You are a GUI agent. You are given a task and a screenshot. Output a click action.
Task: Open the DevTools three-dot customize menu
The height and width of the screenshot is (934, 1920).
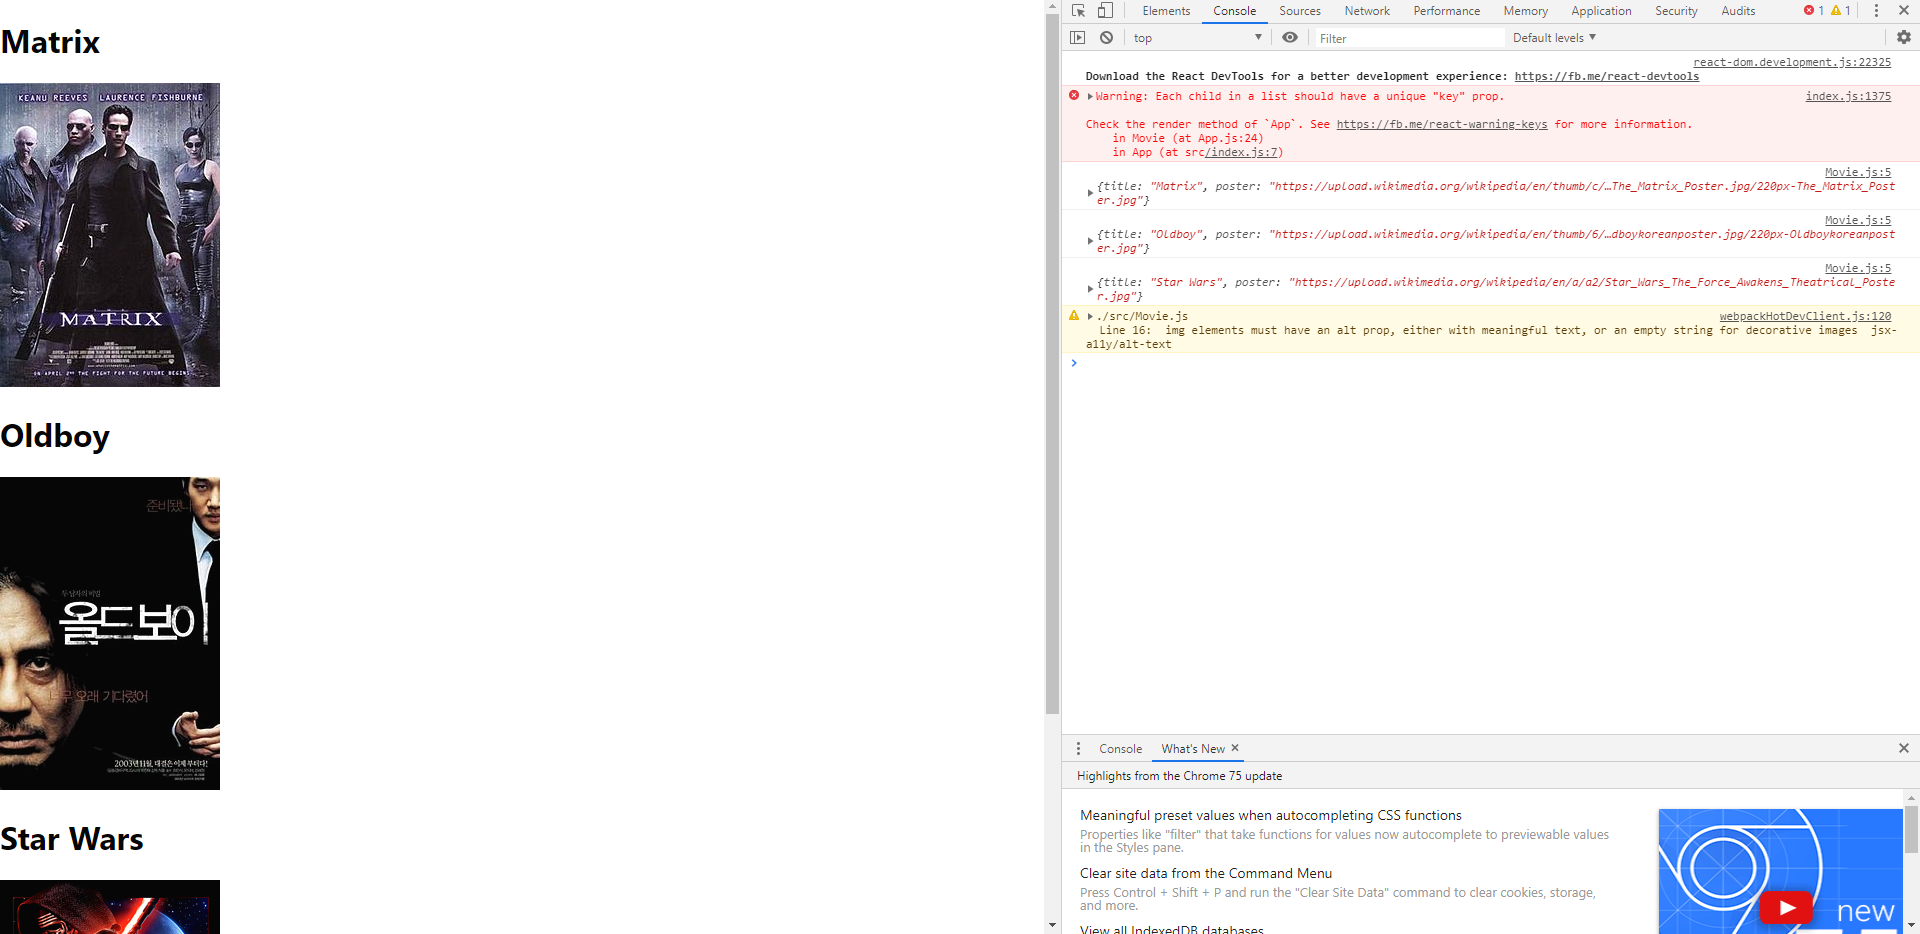point(1876,11)
